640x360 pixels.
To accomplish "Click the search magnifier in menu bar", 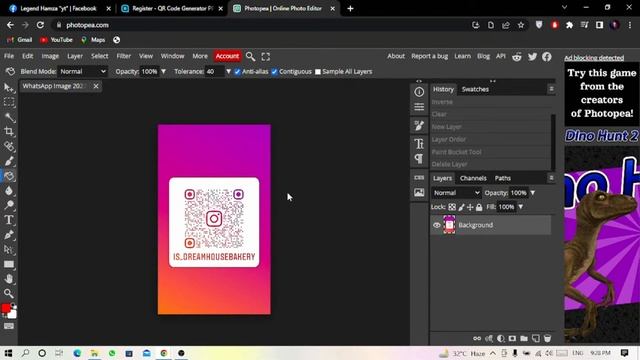I will click(251, 57).
